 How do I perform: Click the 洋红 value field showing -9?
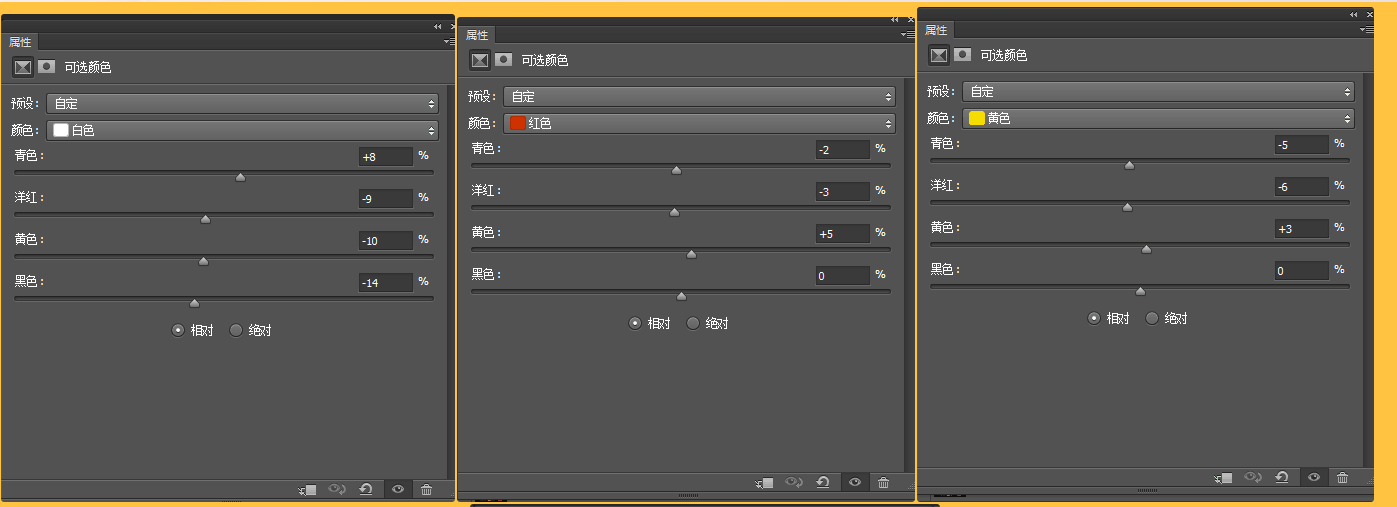coord(386,198)
